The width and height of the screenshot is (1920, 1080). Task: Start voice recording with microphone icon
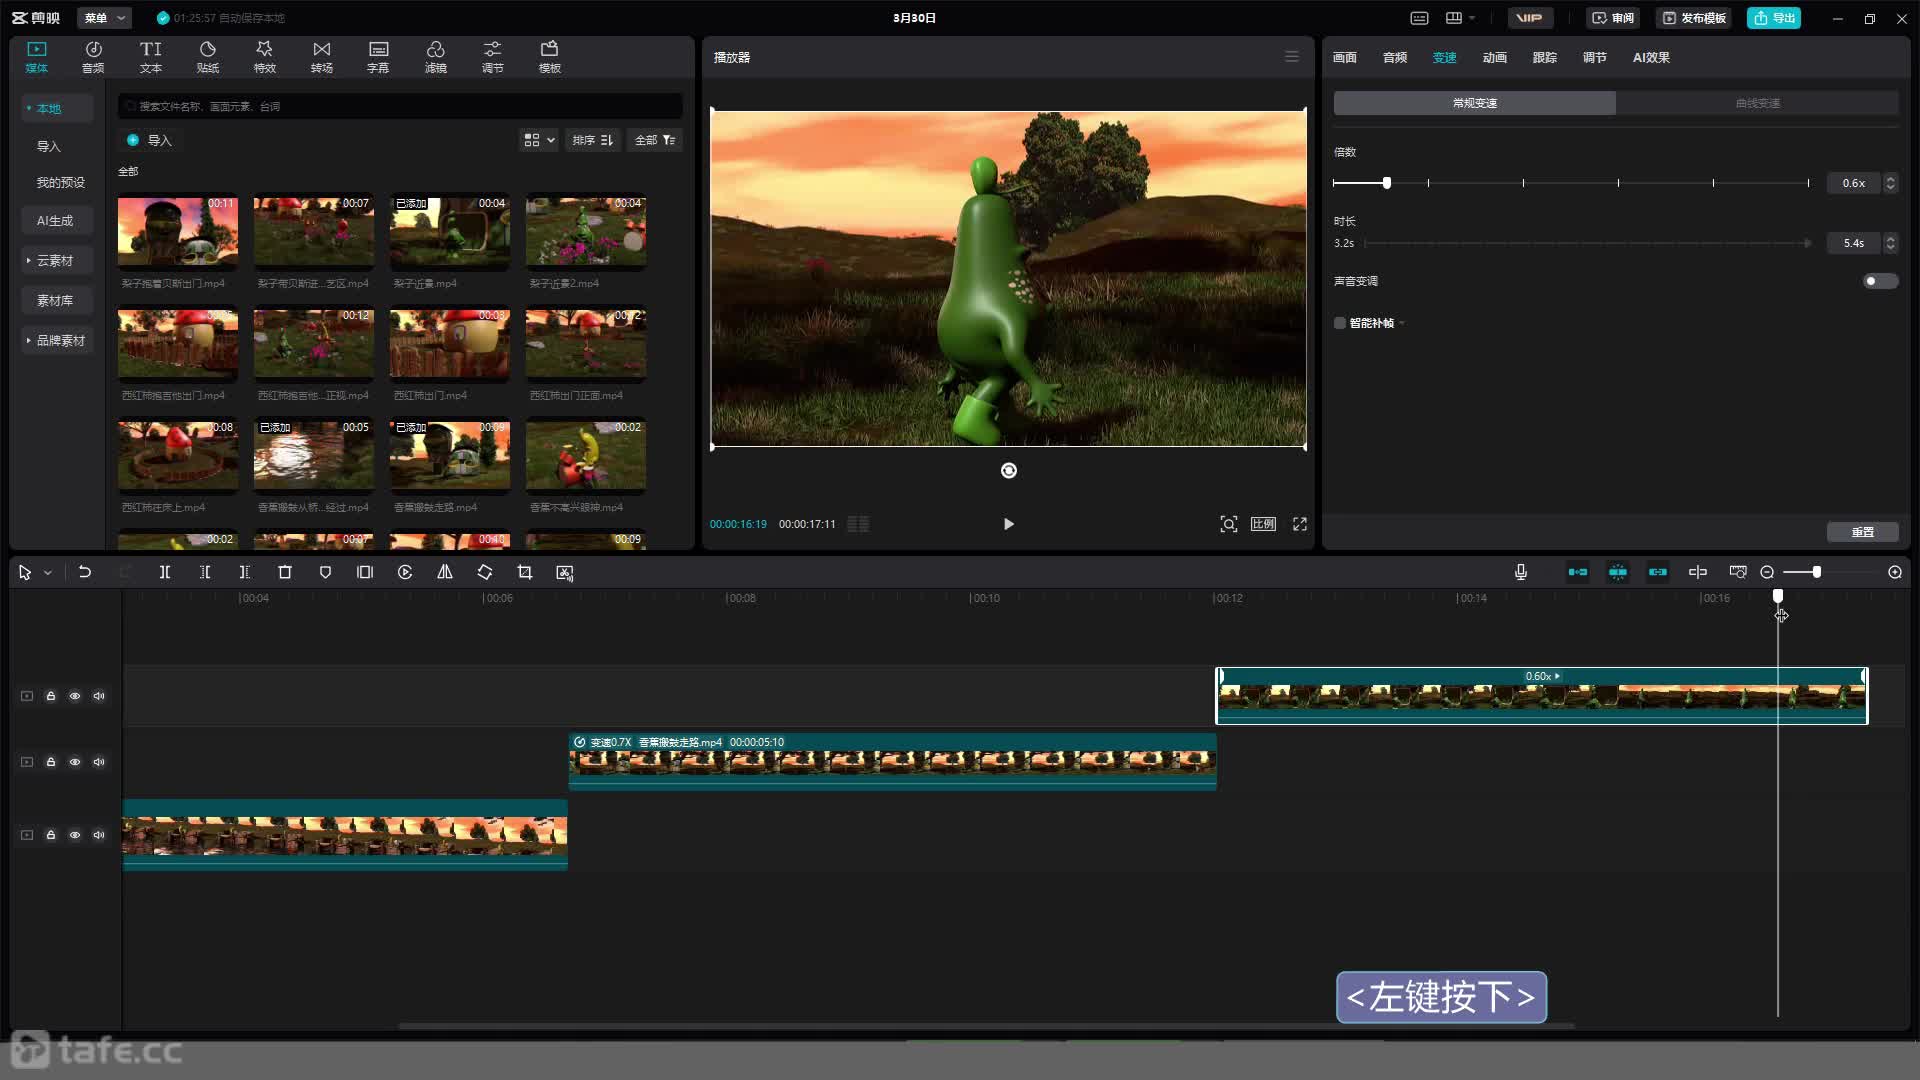[1521, 572]
